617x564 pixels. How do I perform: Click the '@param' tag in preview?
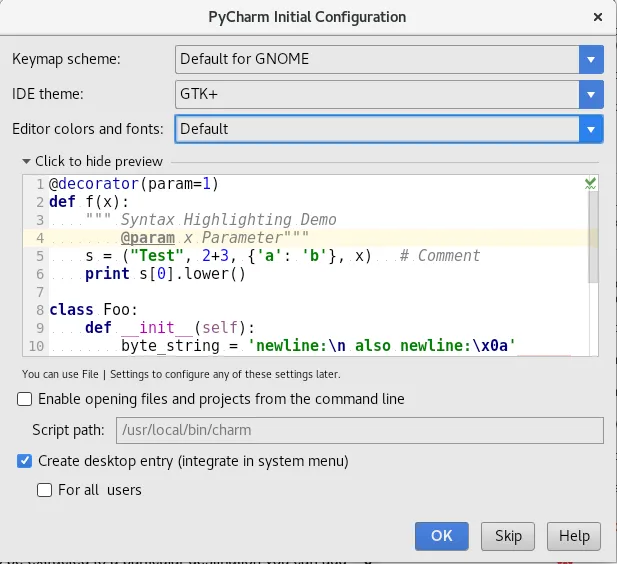point(148,238)
